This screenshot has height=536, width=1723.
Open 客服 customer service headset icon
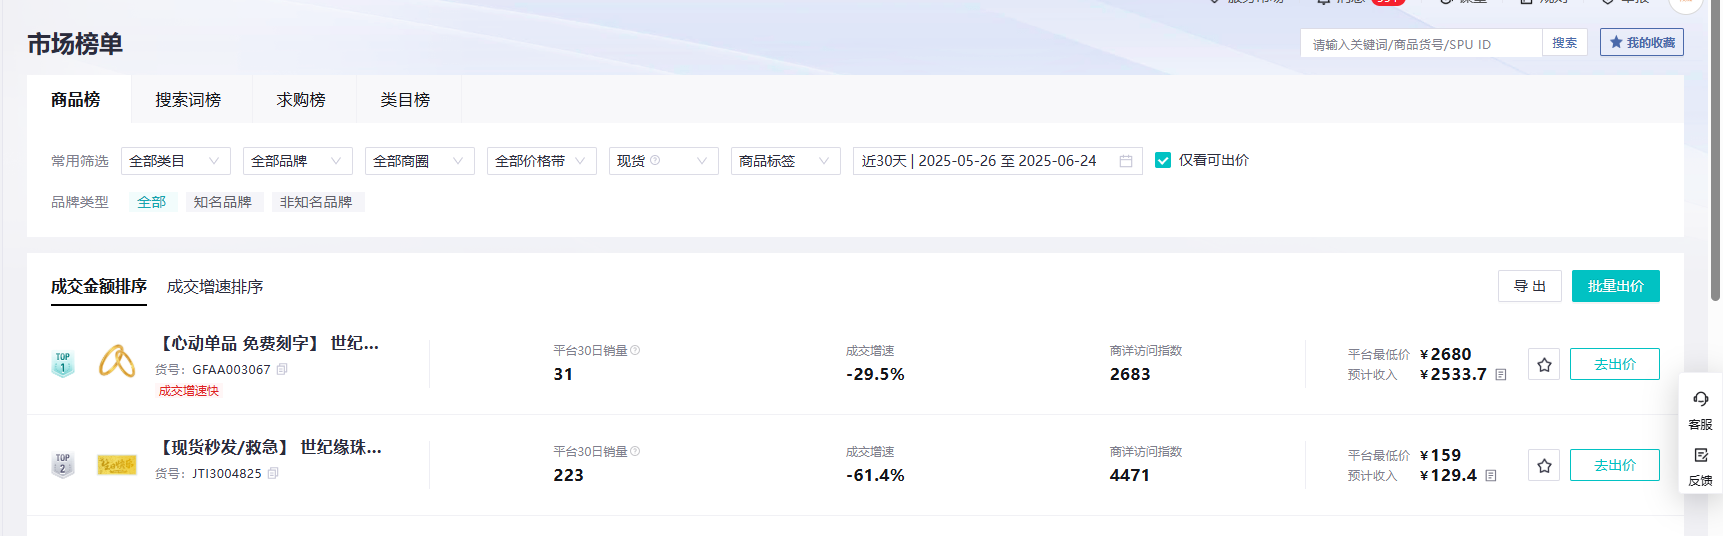point(1700,399)
